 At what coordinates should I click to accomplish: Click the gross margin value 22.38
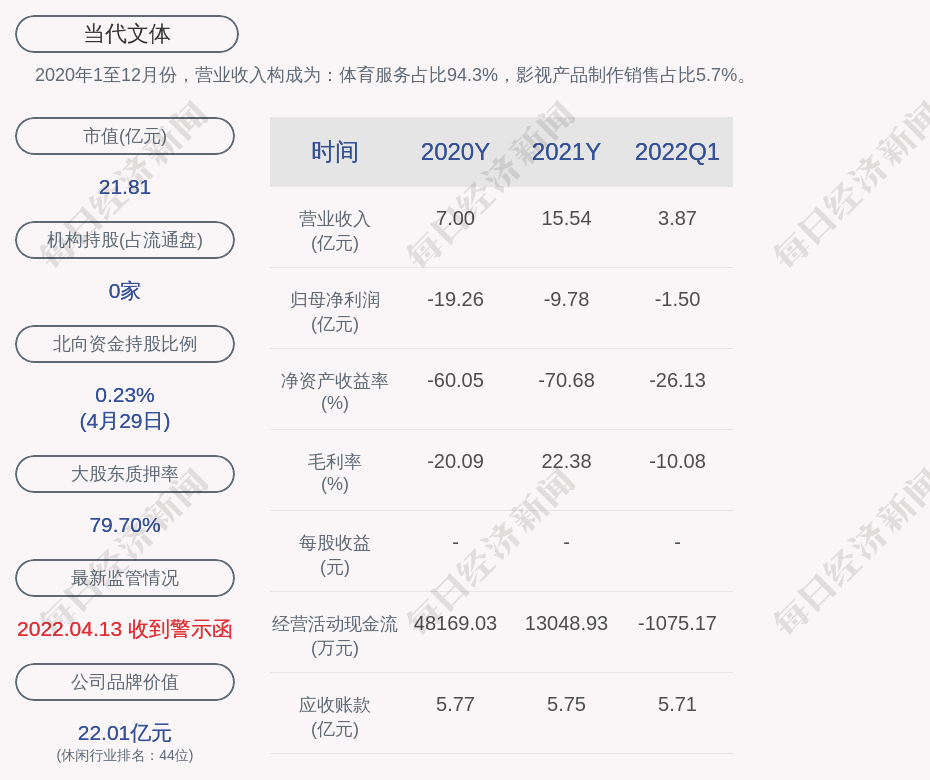tap(566, 461)
